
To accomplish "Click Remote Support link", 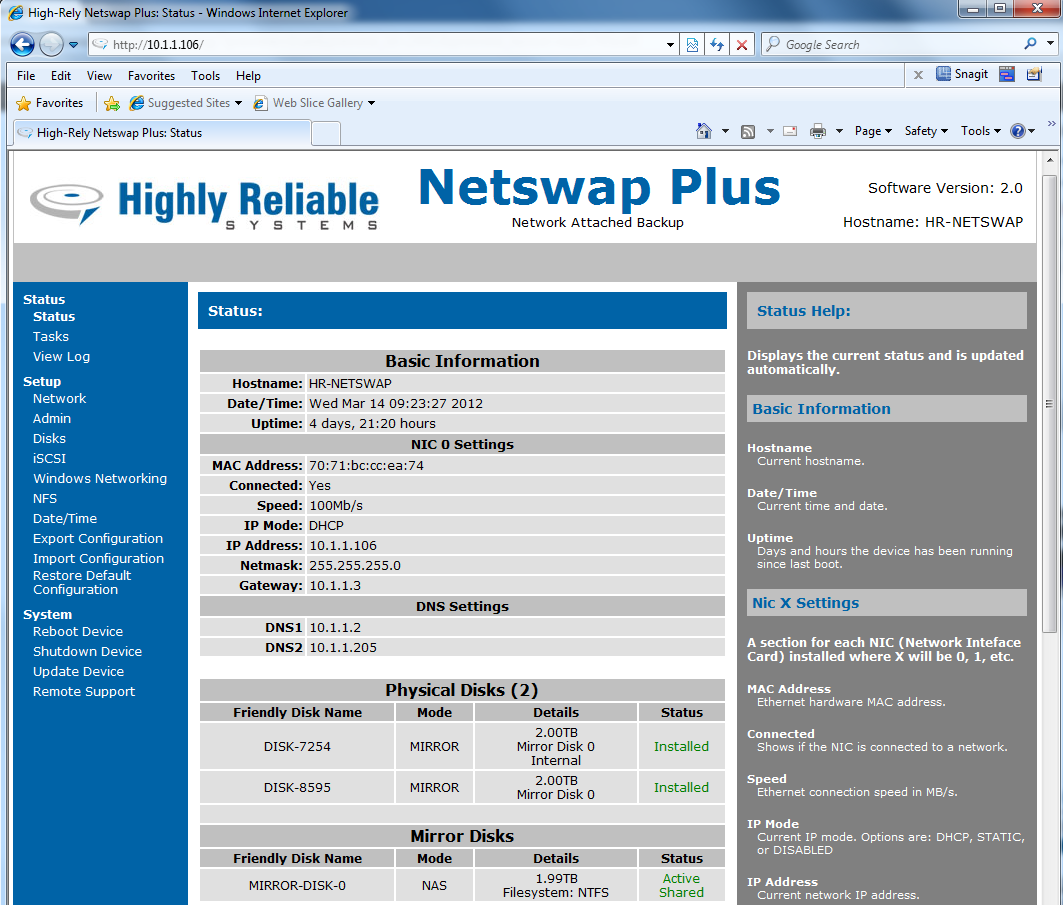I will coord(84,691).
